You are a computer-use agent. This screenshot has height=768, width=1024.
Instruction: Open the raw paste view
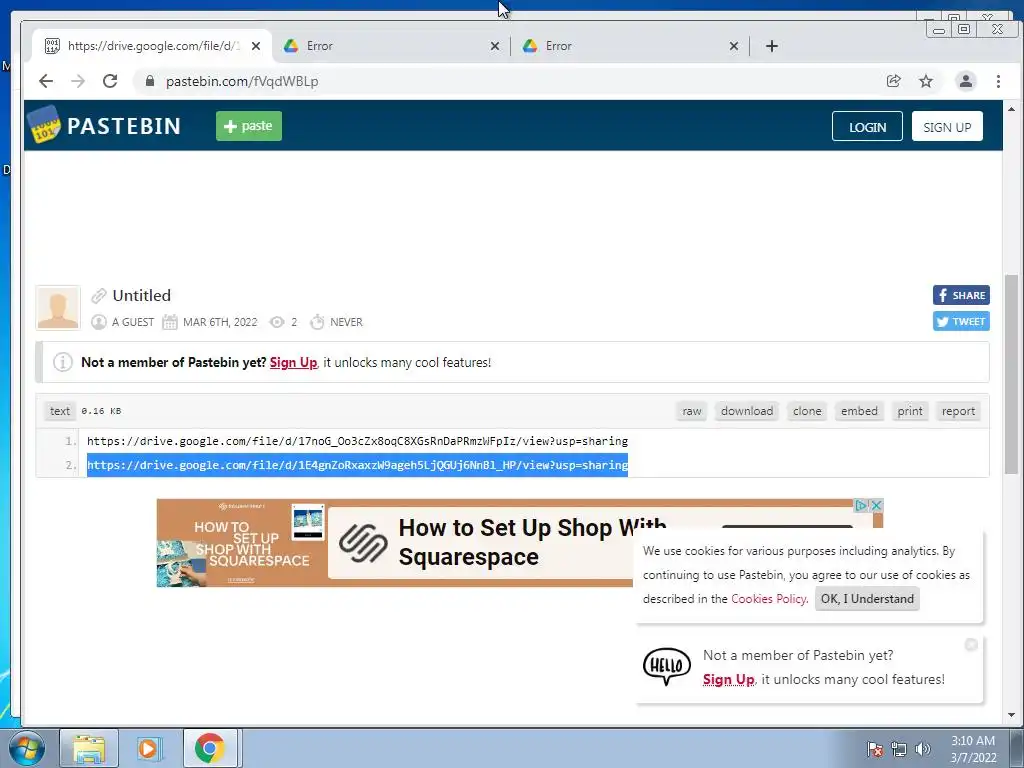pyautogui.click(x=692, y=411)
